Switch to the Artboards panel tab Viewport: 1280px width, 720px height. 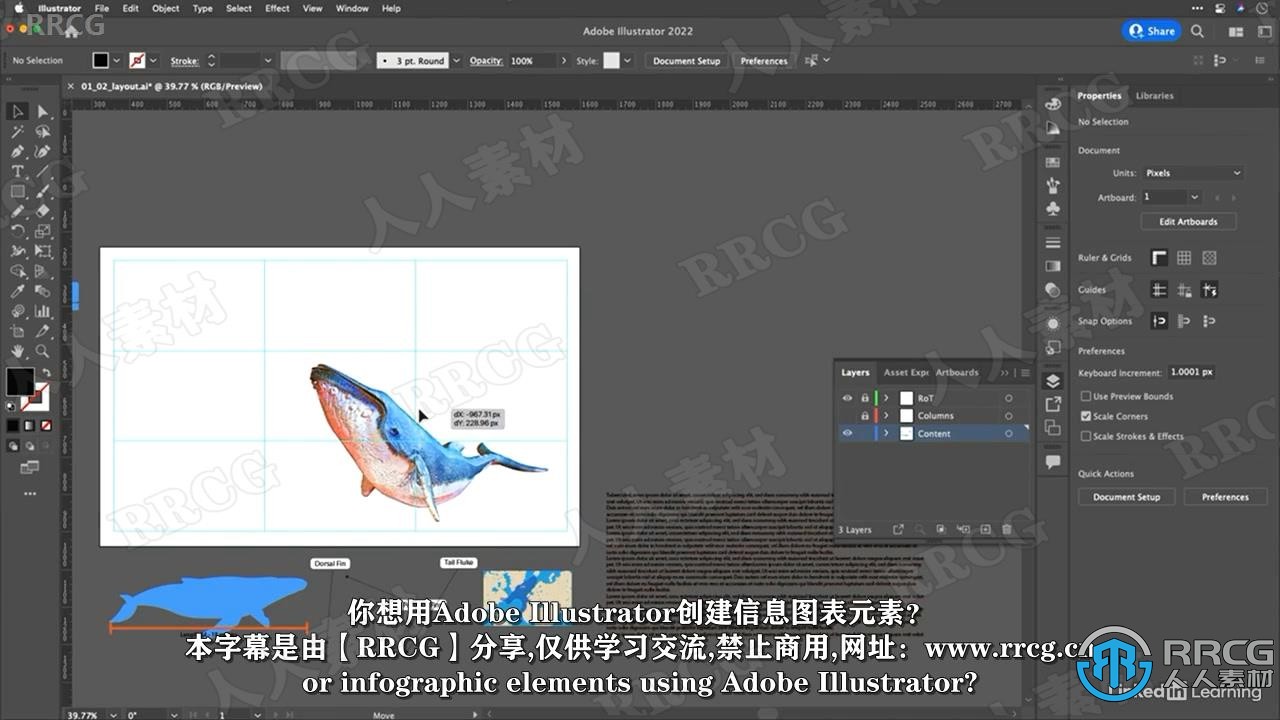coord(957,373)
